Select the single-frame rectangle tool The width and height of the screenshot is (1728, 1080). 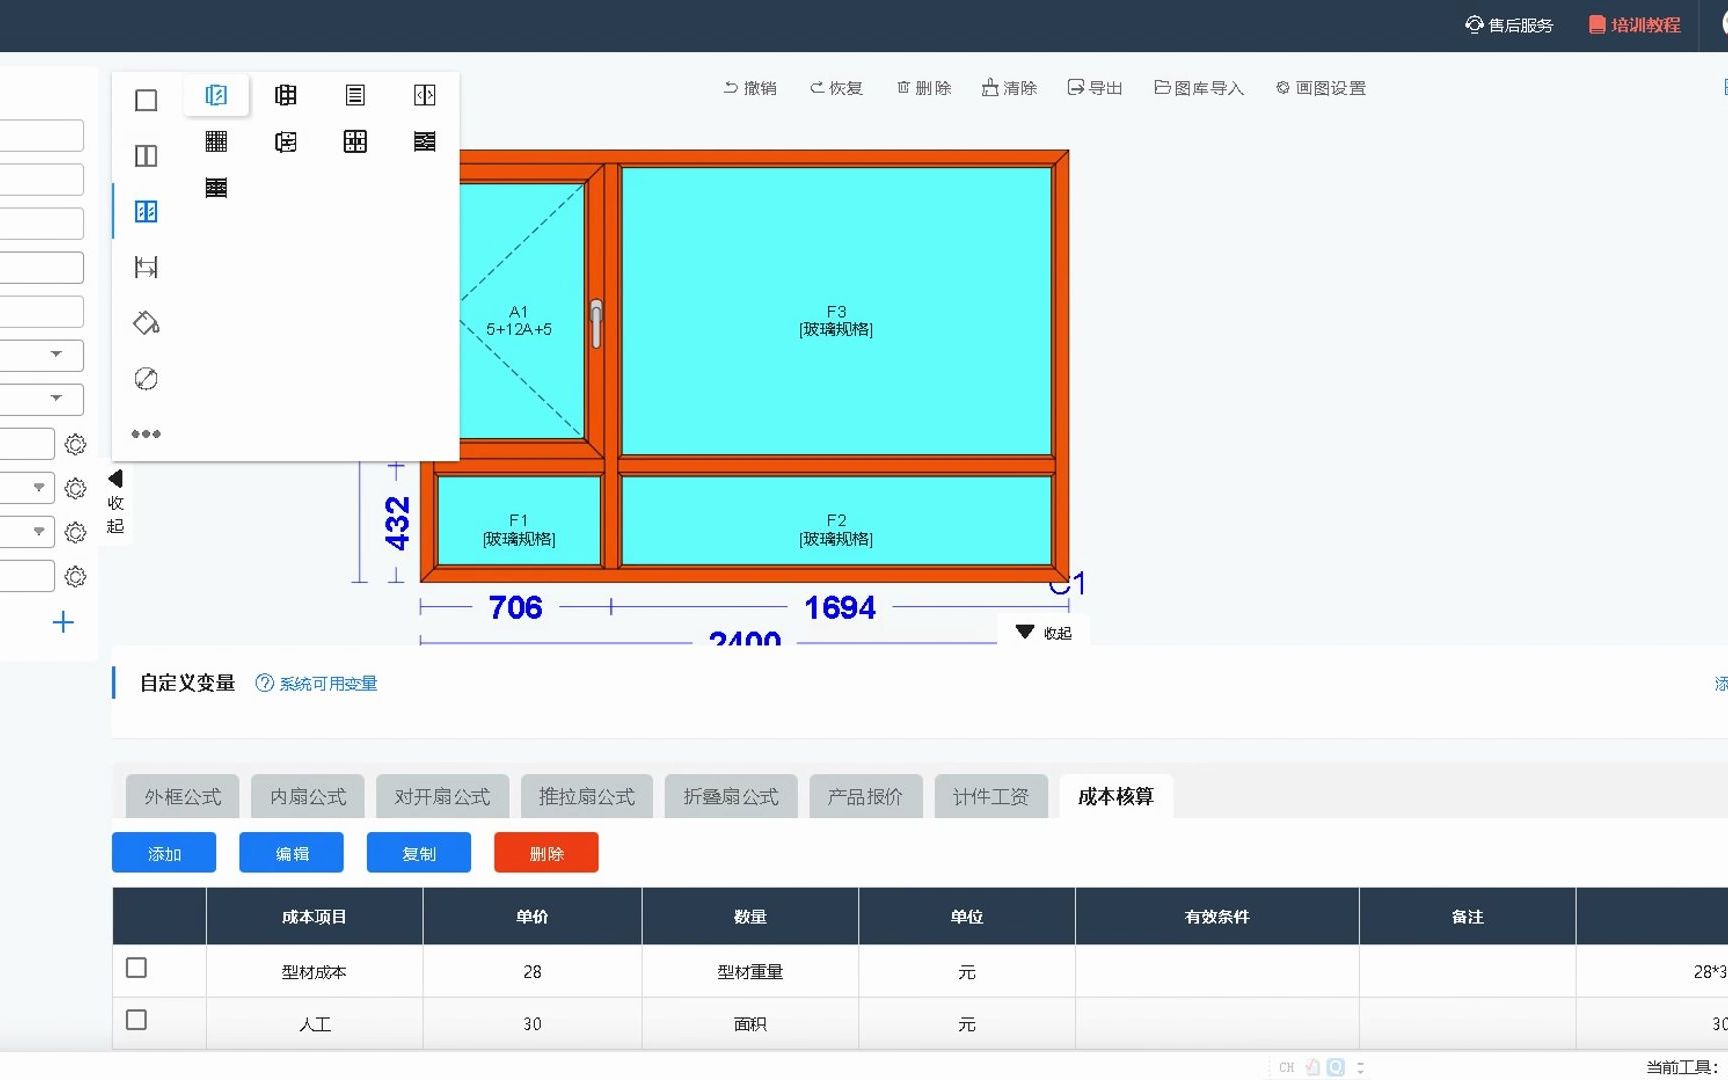[146, 100]
